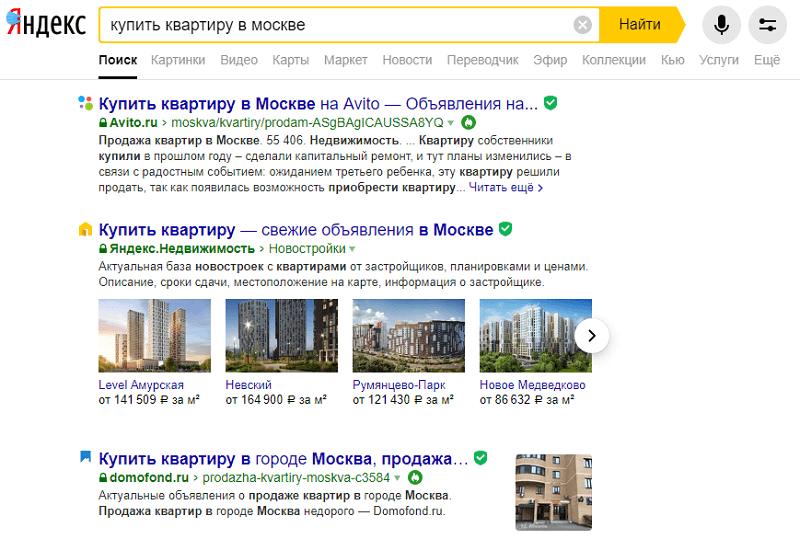The width and height of the screenshot is (800, 539).
Task: Open the Маркет tab
Action: [345, 60]
